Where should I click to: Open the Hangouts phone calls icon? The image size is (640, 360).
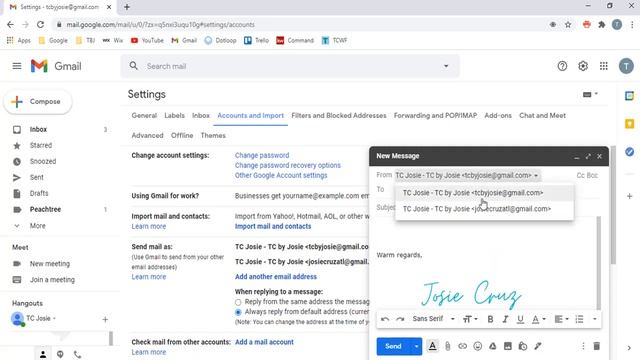77,354
